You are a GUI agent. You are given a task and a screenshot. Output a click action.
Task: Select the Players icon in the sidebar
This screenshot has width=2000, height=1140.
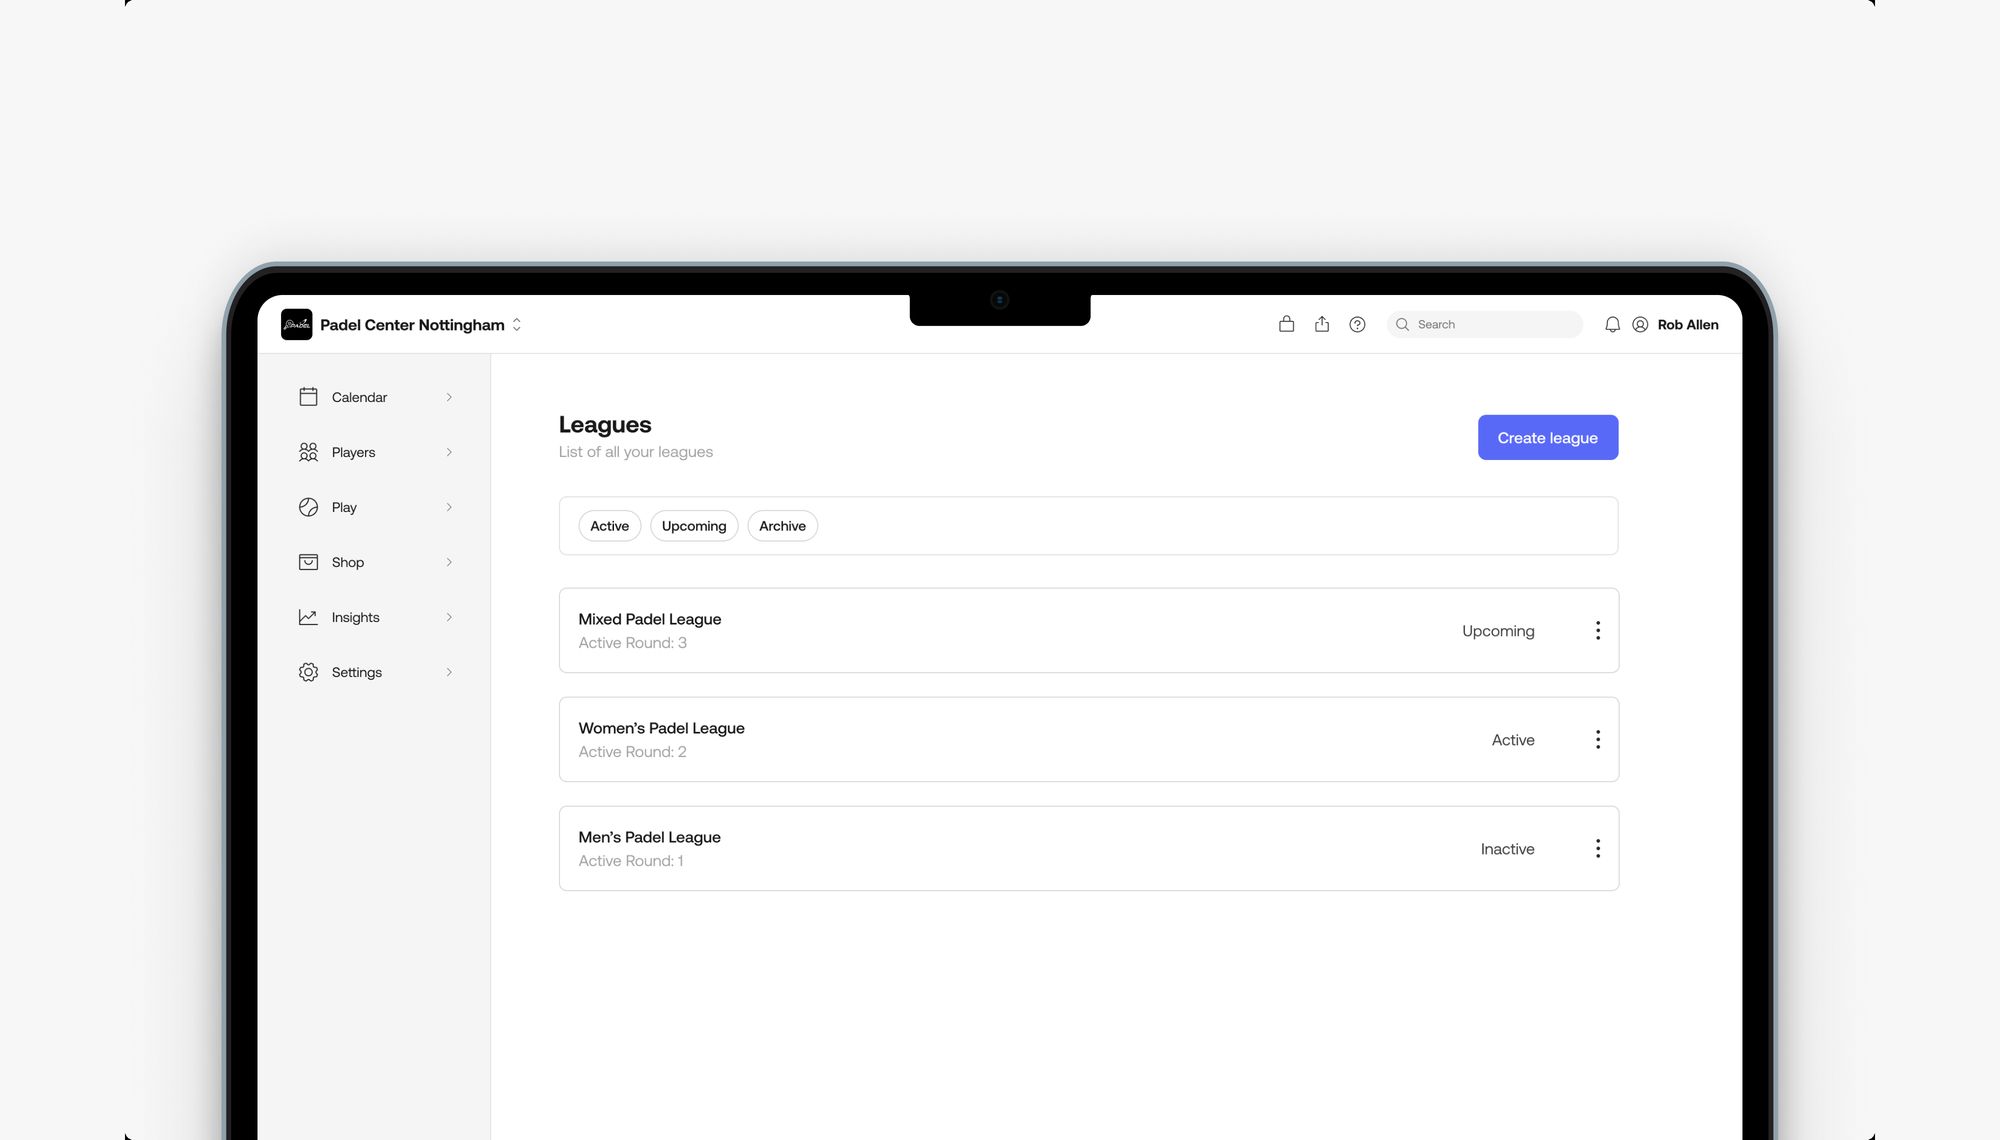(308, 452)
